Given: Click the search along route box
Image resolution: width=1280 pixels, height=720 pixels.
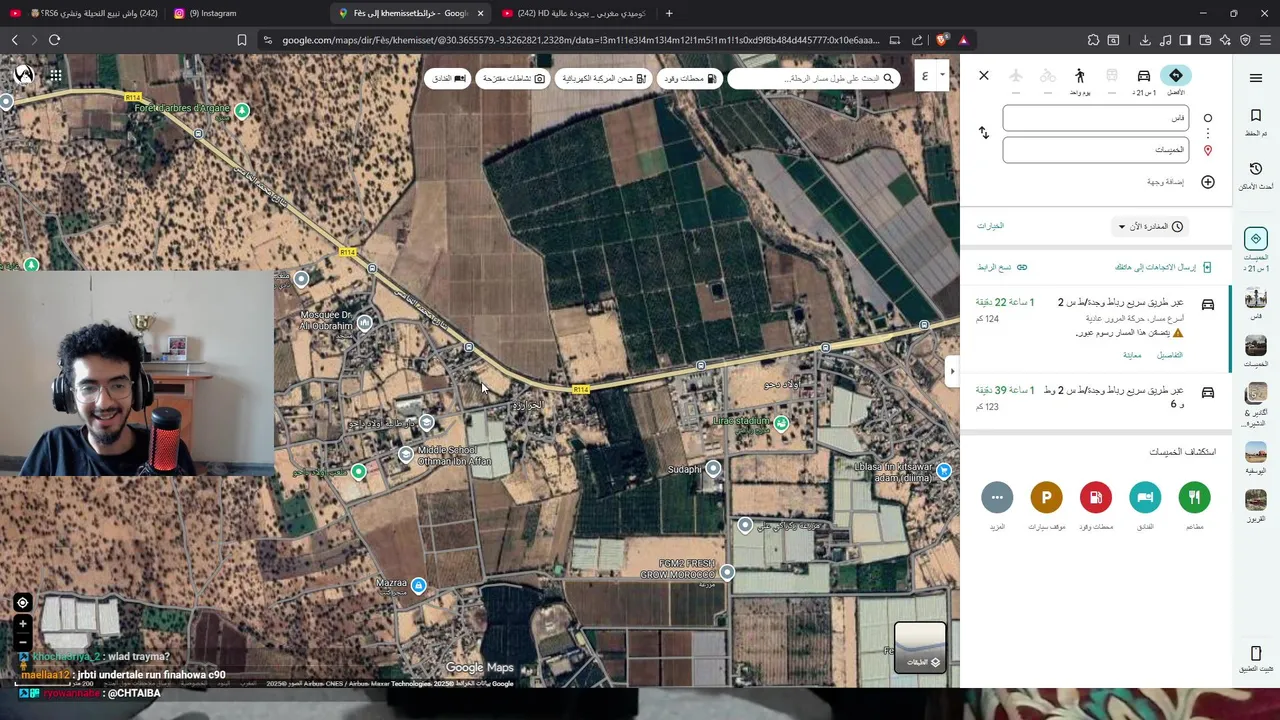Looking at the screenshot, I should point(813,78).
